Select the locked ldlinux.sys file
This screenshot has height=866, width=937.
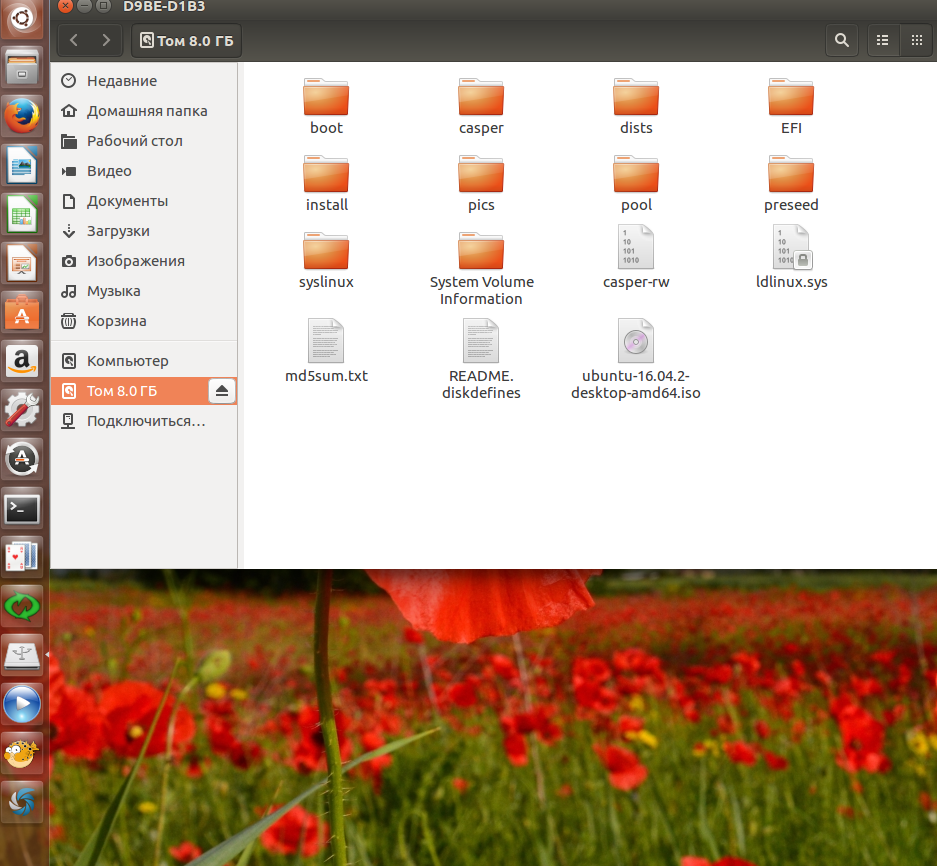pyautogui.click(x=791, y=247)
